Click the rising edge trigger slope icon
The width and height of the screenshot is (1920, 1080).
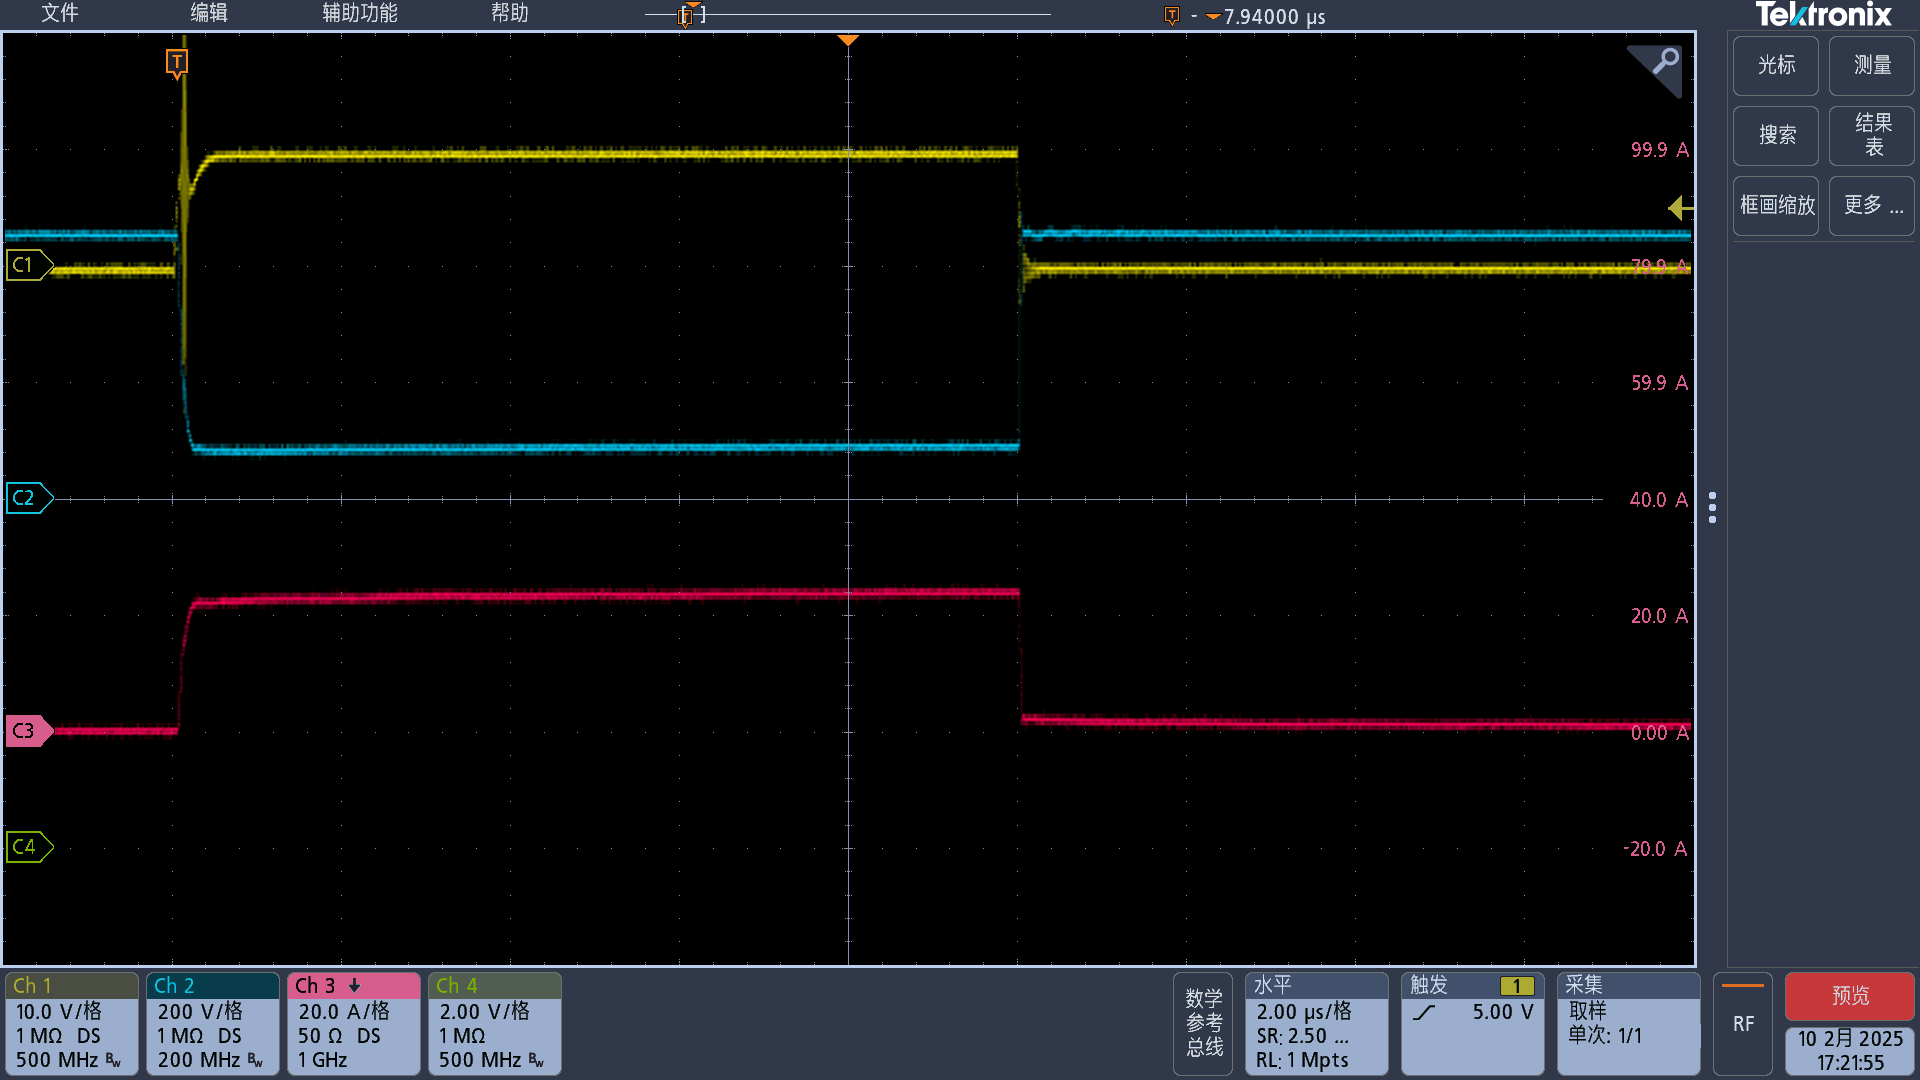click(x=1424, y=1012)
